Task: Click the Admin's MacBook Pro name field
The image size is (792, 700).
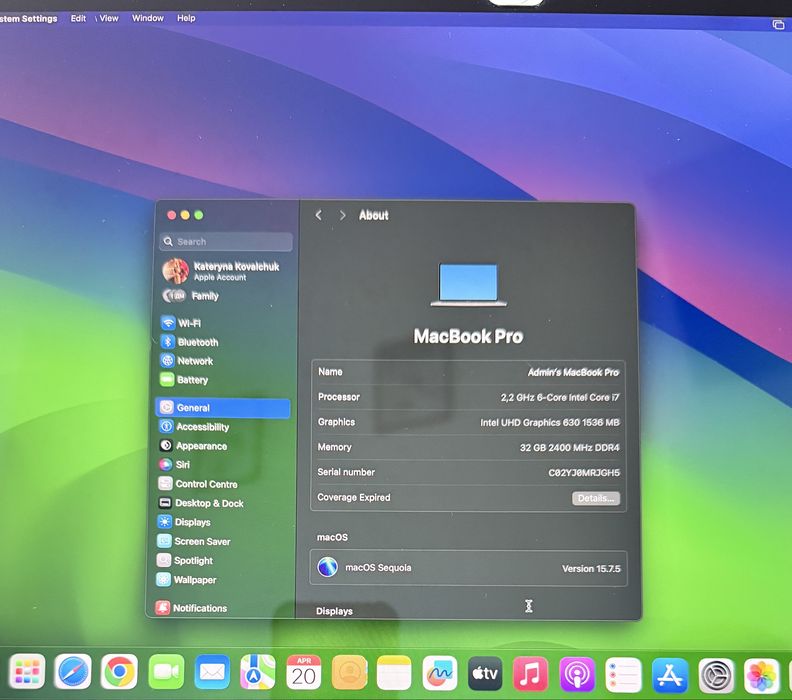Action: (573, 372)
